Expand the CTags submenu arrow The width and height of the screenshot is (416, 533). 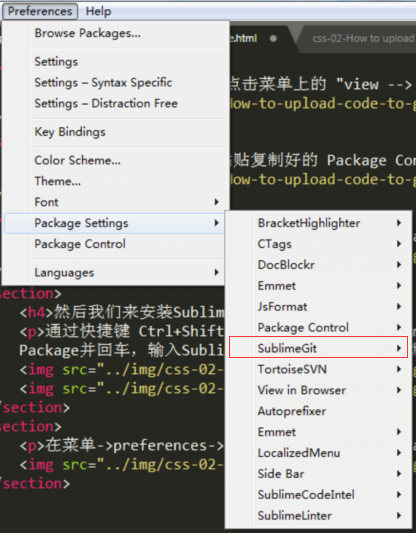point(399,244)
